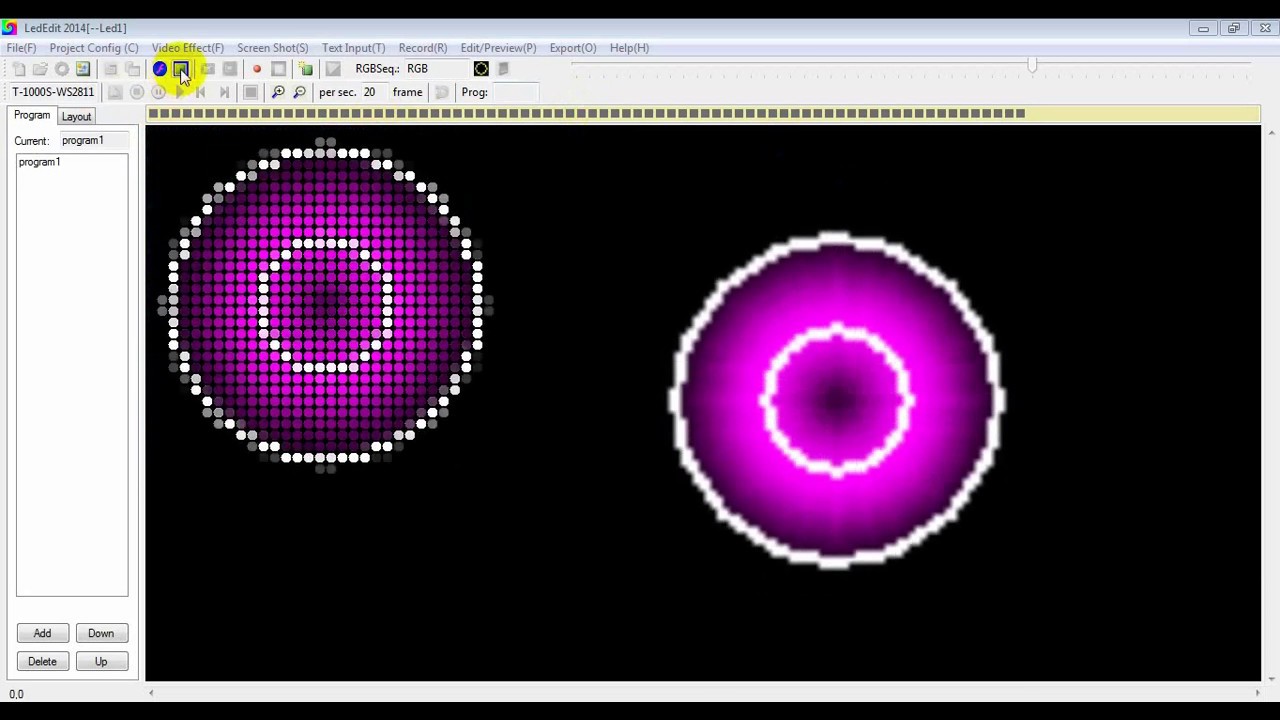1280x720 pixels.
Task: Open the Video Effect(F) menu
Action: [x=188, y=48]
